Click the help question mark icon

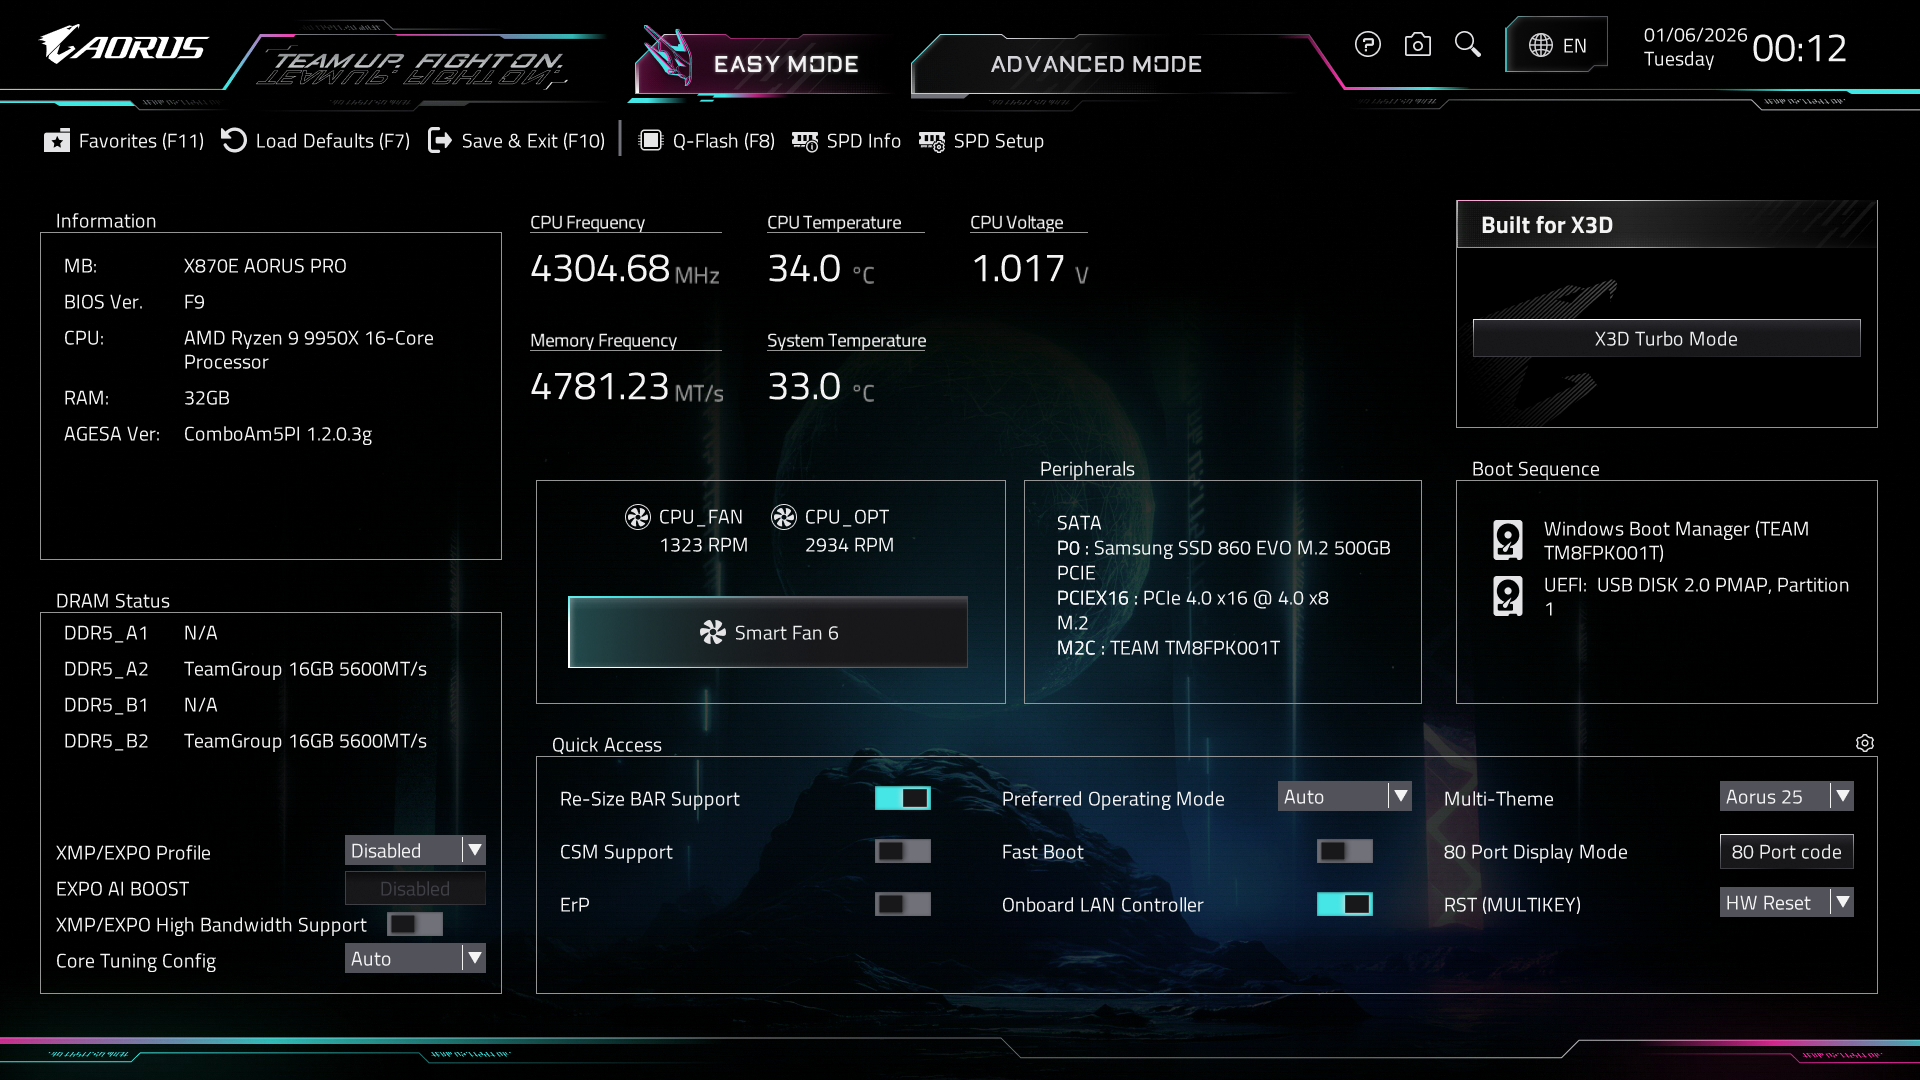(x=1368, y=45)
